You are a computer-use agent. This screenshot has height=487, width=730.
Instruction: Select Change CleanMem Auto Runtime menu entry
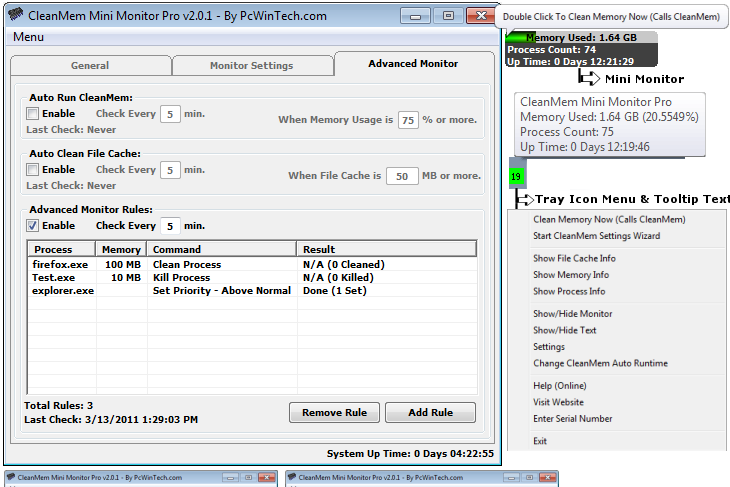[x=600, y=363]
